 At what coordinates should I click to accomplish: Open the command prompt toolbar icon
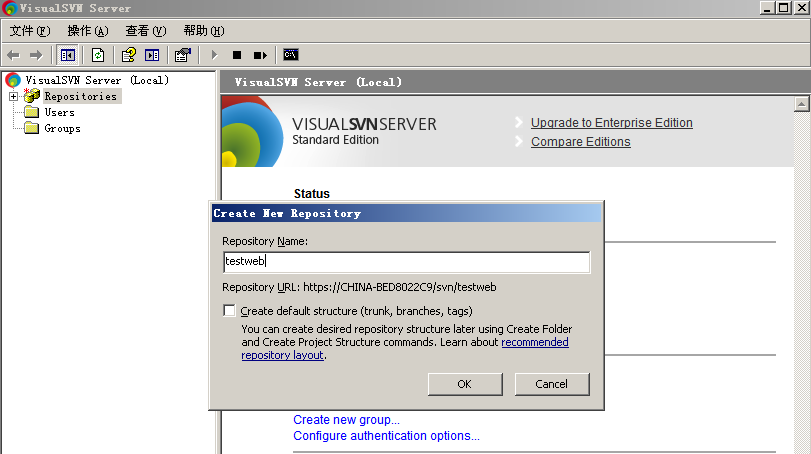point(291,54)
